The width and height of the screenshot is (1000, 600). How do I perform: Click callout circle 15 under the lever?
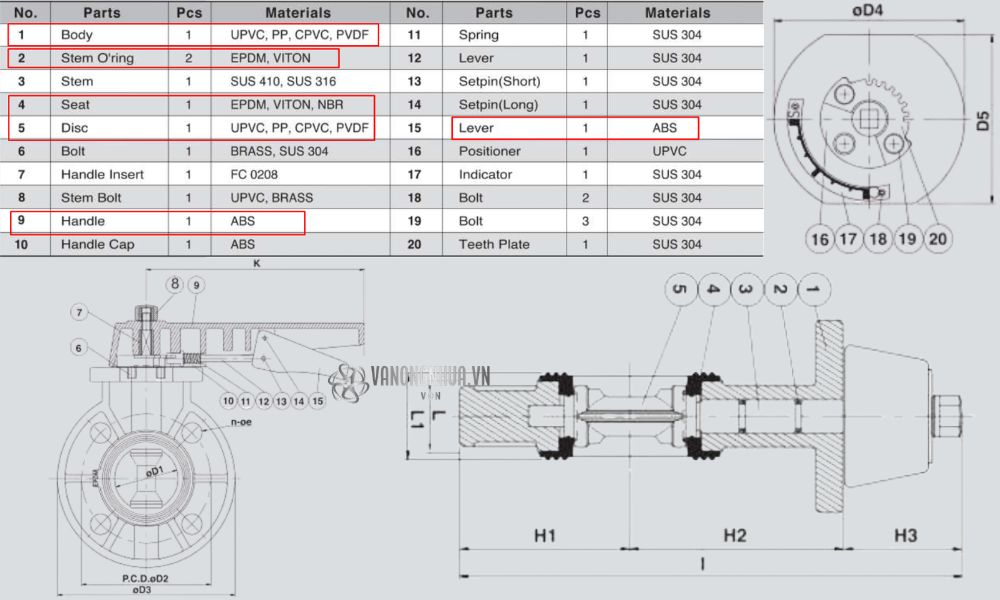point(318,401)
